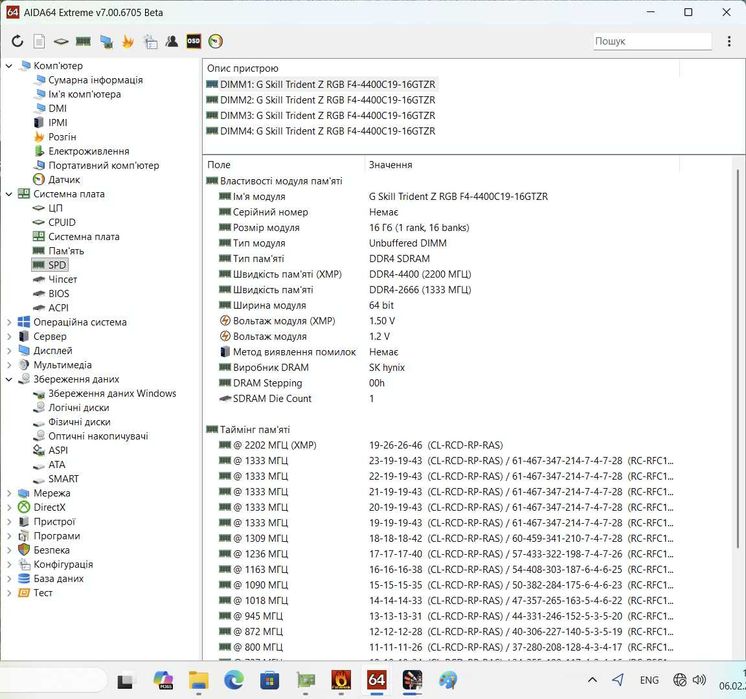Screen dimensions: 746x699
Task: Collapse the Системна плата tree node
Action: tap(9, 194)
